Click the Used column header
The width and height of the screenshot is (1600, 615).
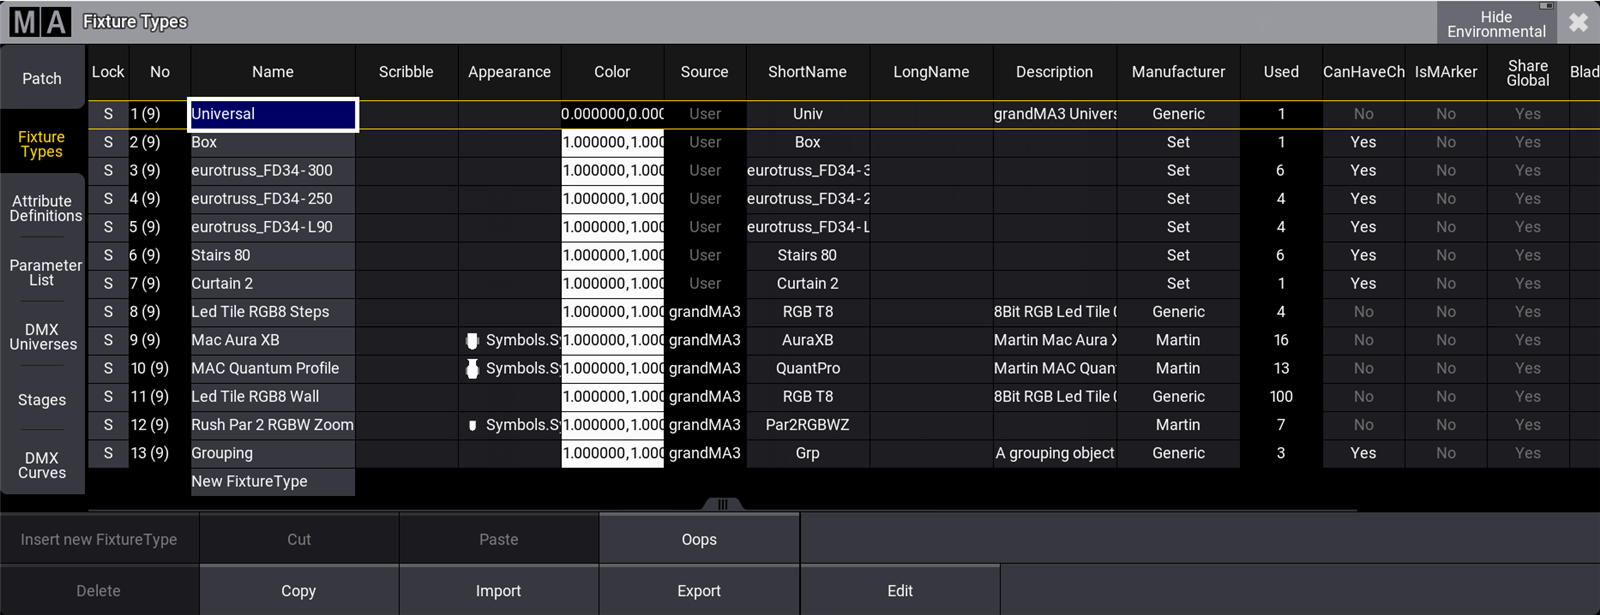coord(1281,72)
